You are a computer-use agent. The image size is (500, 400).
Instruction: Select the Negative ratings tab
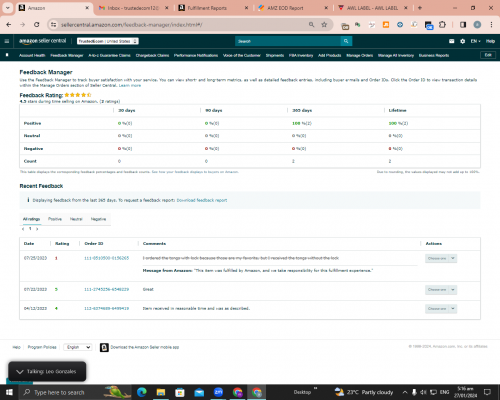[98, 219]
